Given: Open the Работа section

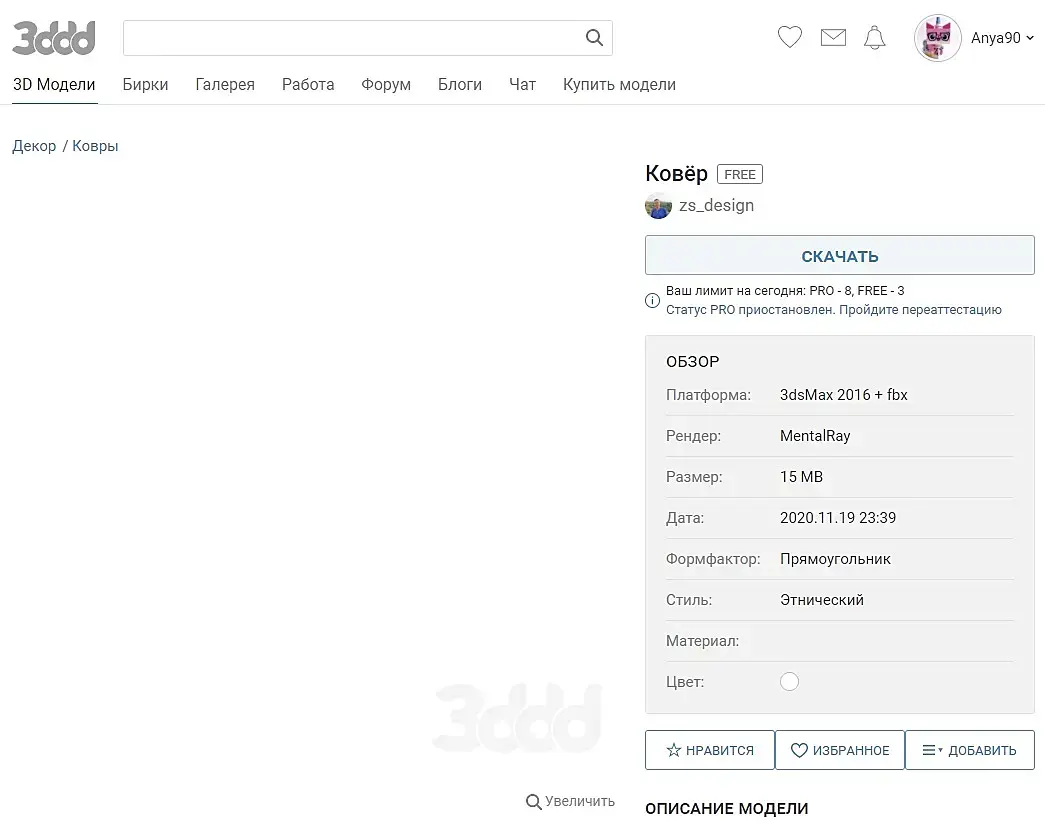Looking at the screenshot, I should tap(308, 85).
